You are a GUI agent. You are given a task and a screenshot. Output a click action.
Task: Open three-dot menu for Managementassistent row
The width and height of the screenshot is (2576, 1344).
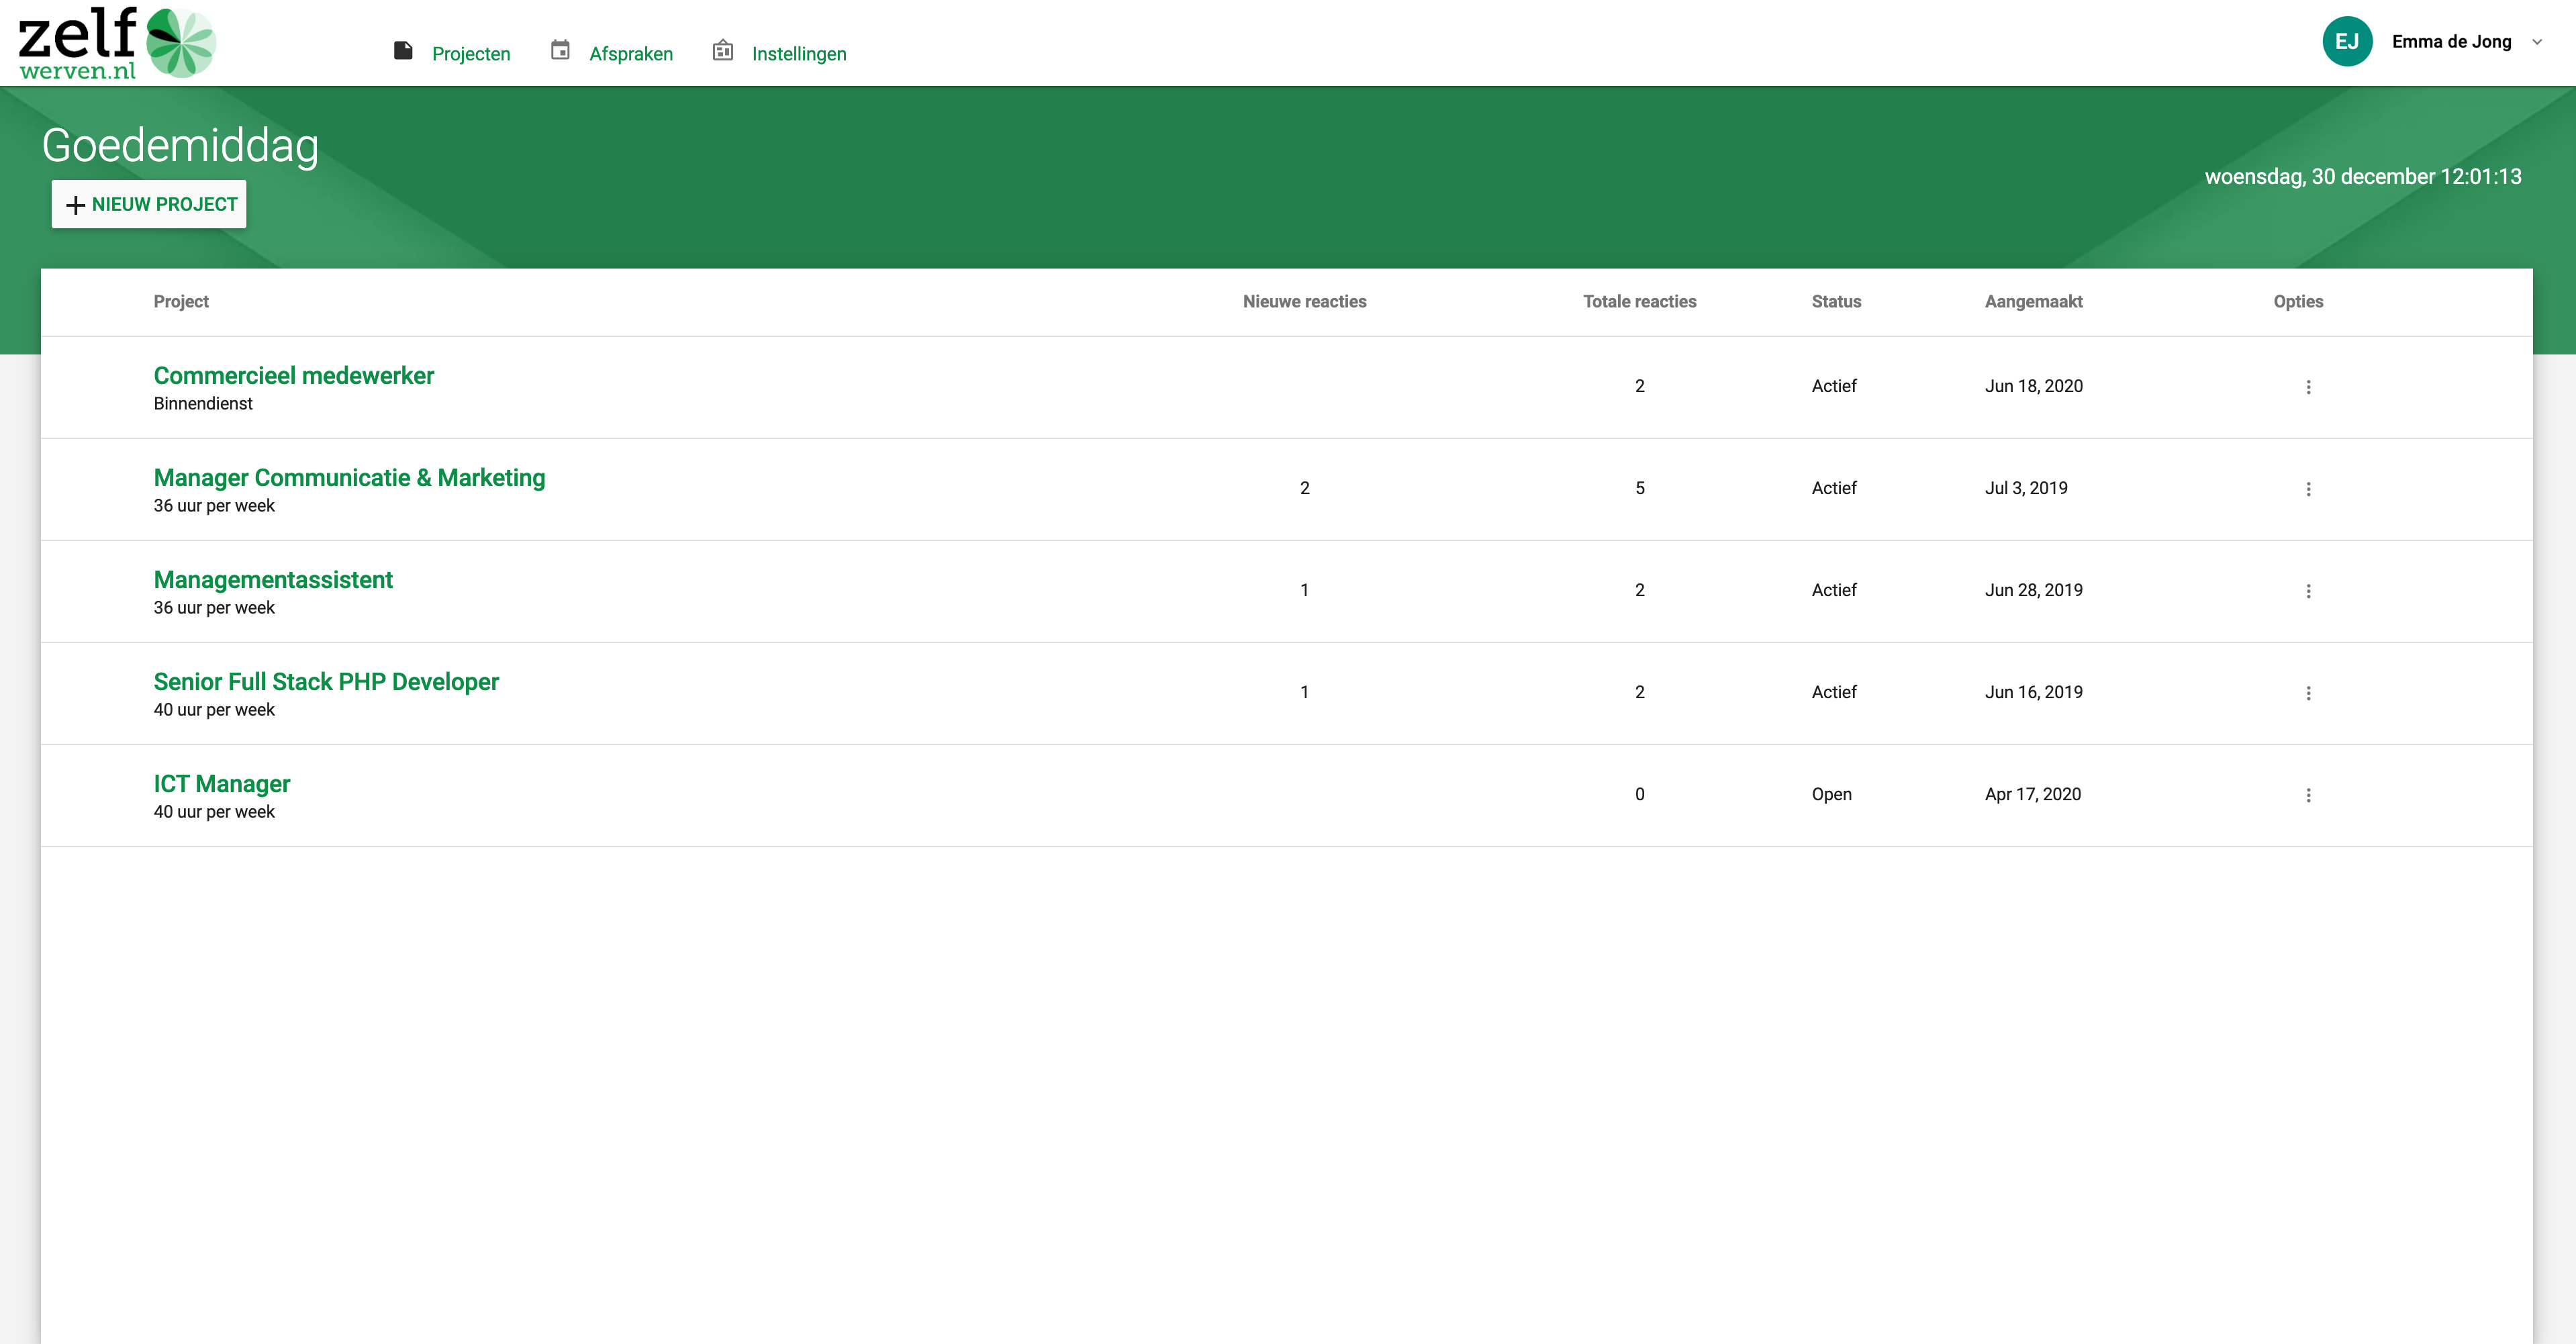(x=2308, y=591)
